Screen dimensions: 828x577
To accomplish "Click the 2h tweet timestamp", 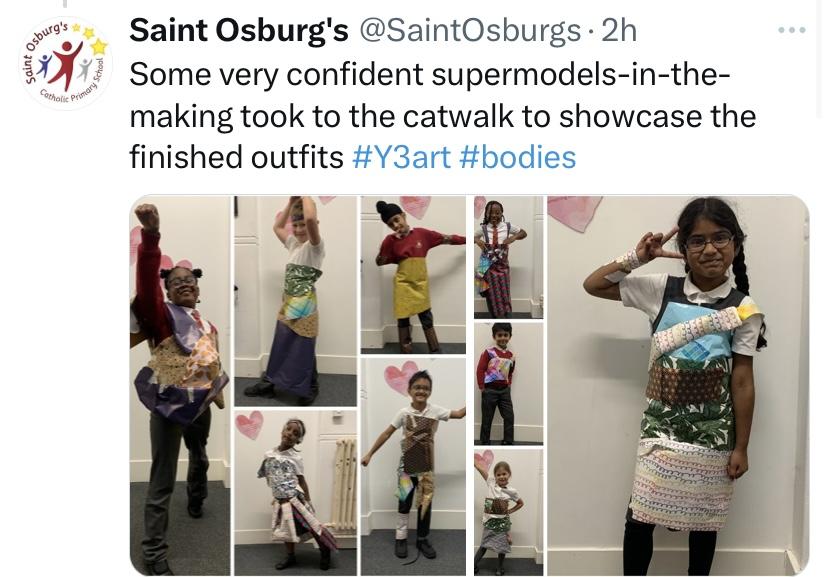I will 619,31.
